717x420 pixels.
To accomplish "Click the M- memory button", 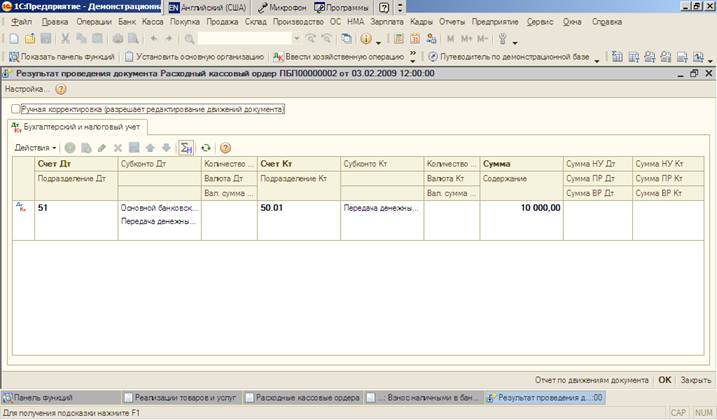I will point(482,39).
